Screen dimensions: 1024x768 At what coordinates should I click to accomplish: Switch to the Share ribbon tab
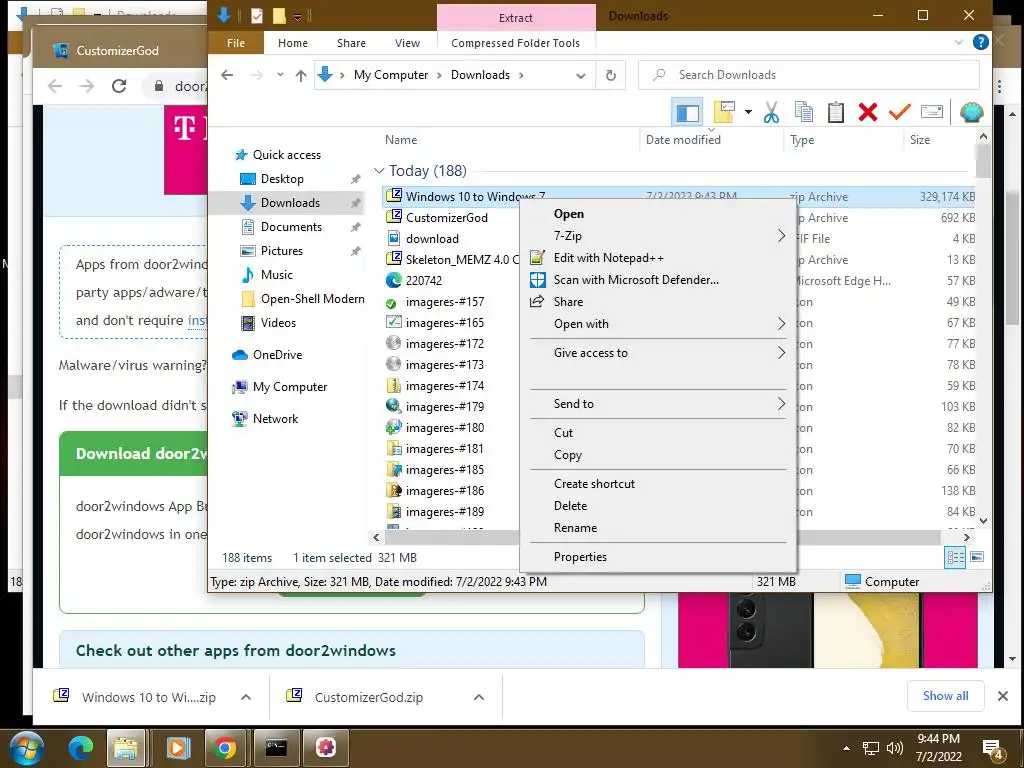point(351,43)
